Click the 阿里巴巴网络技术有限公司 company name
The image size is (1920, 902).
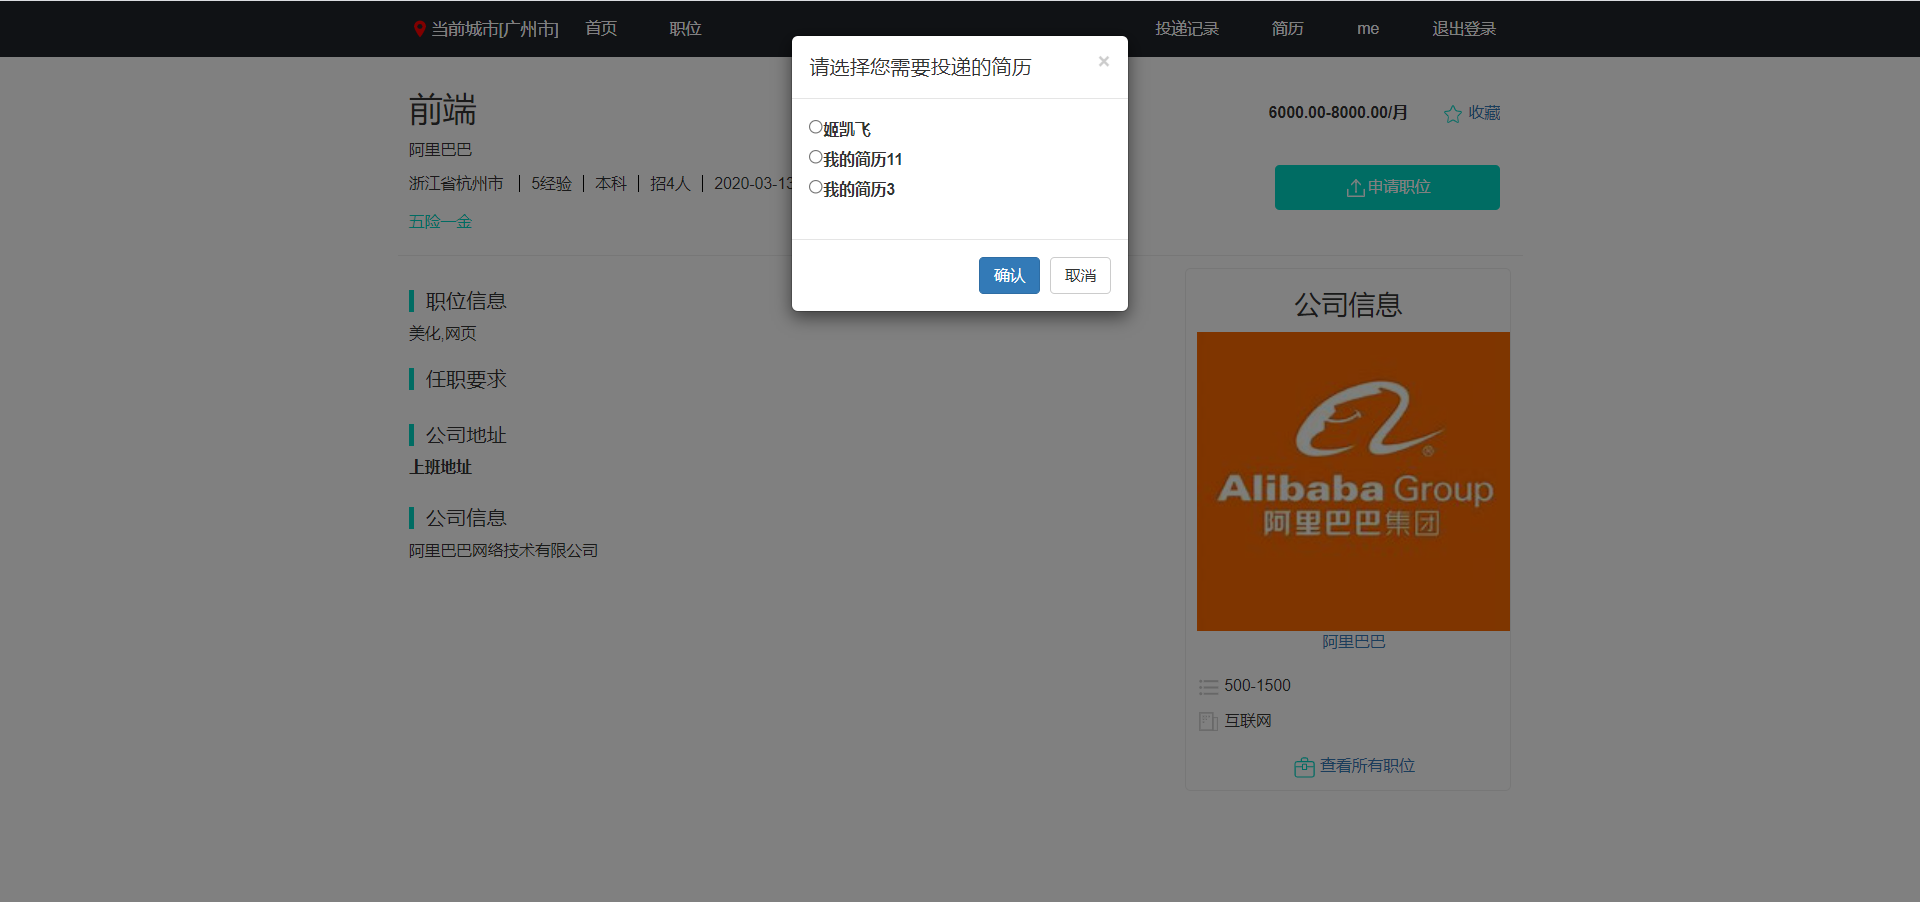[503, 551]
